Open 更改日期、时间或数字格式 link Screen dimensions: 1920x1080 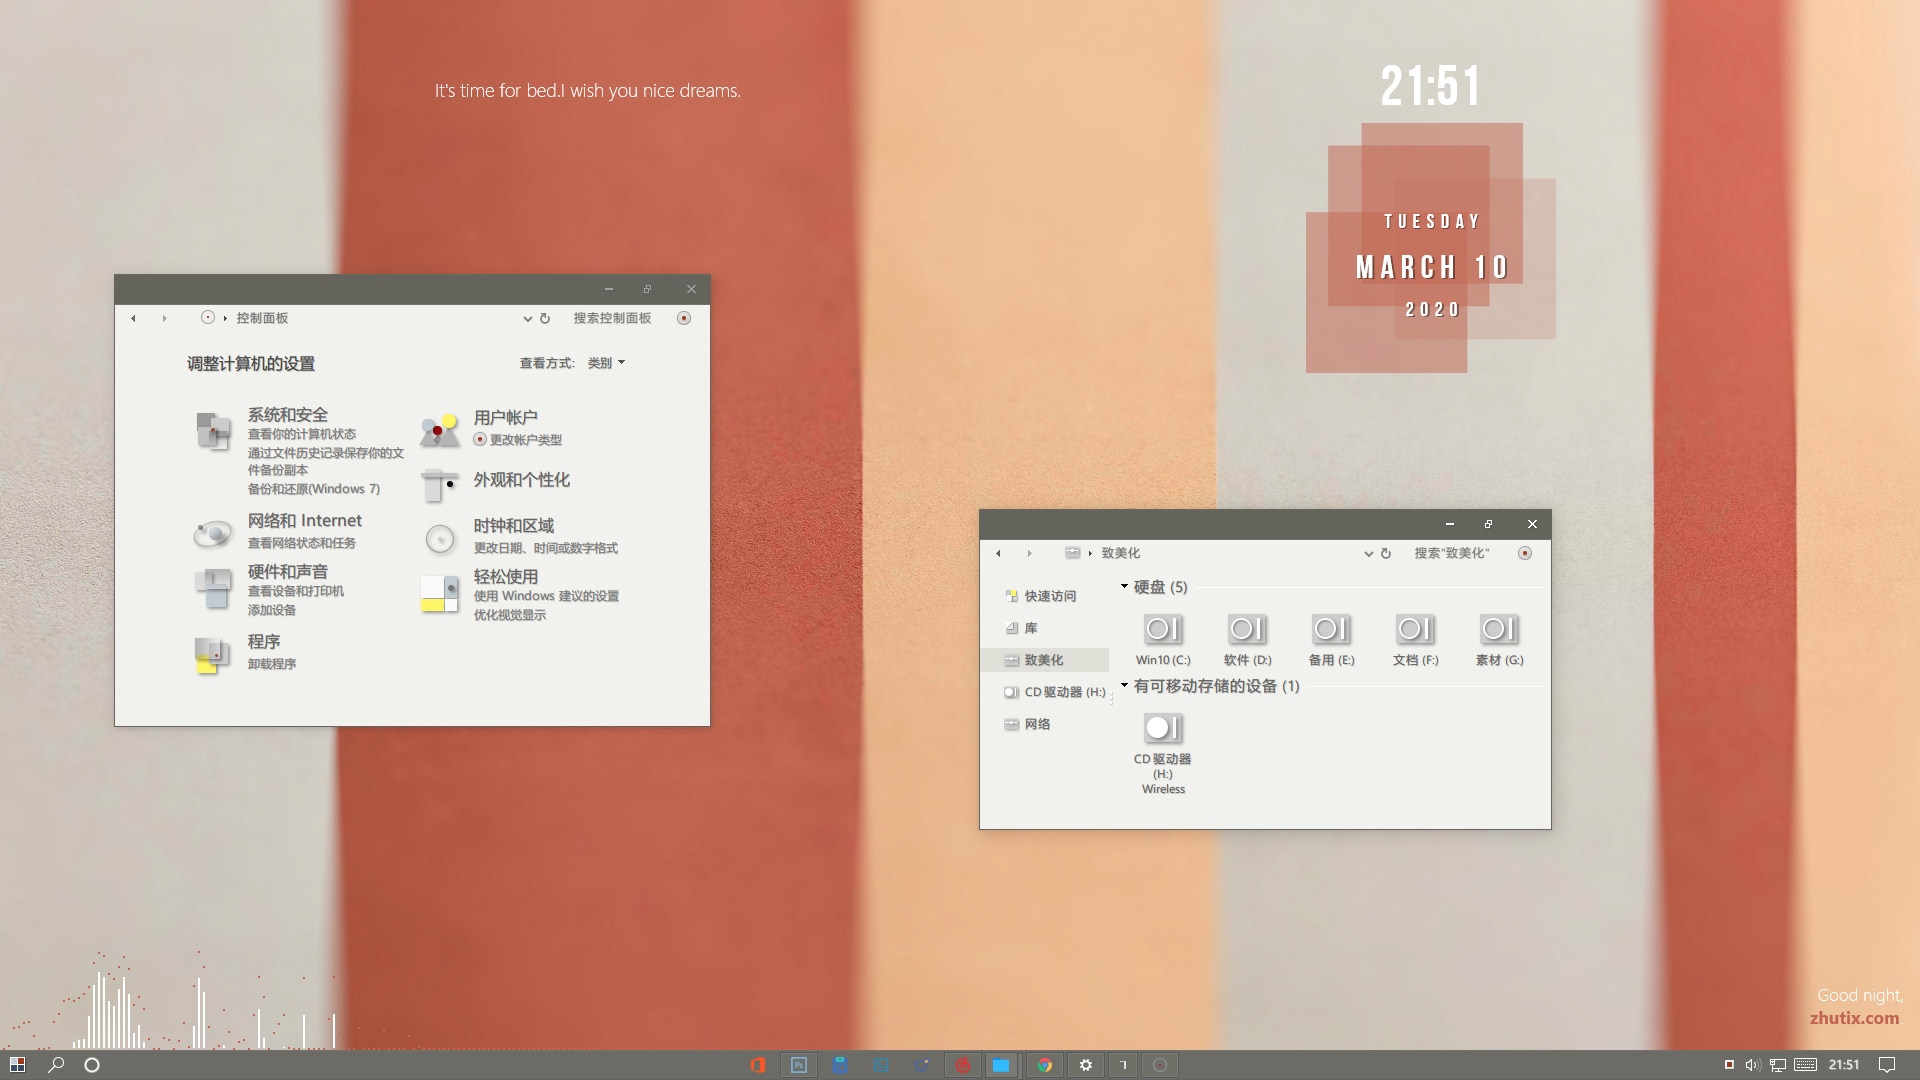tap(545, 548)
